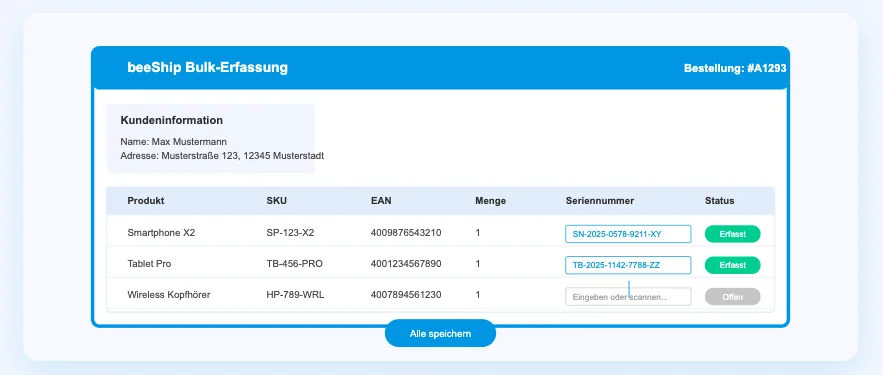The width and height of the screenshot is (883, 375).
Task: Click the quantity 1 in Wireless Kopfhörer row
Action: (478, 294)
